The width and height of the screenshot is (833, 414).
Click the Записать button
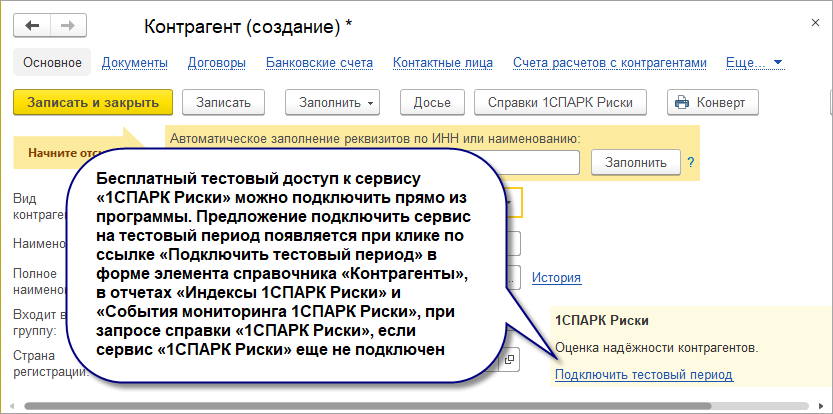click(x=224, y=103)
